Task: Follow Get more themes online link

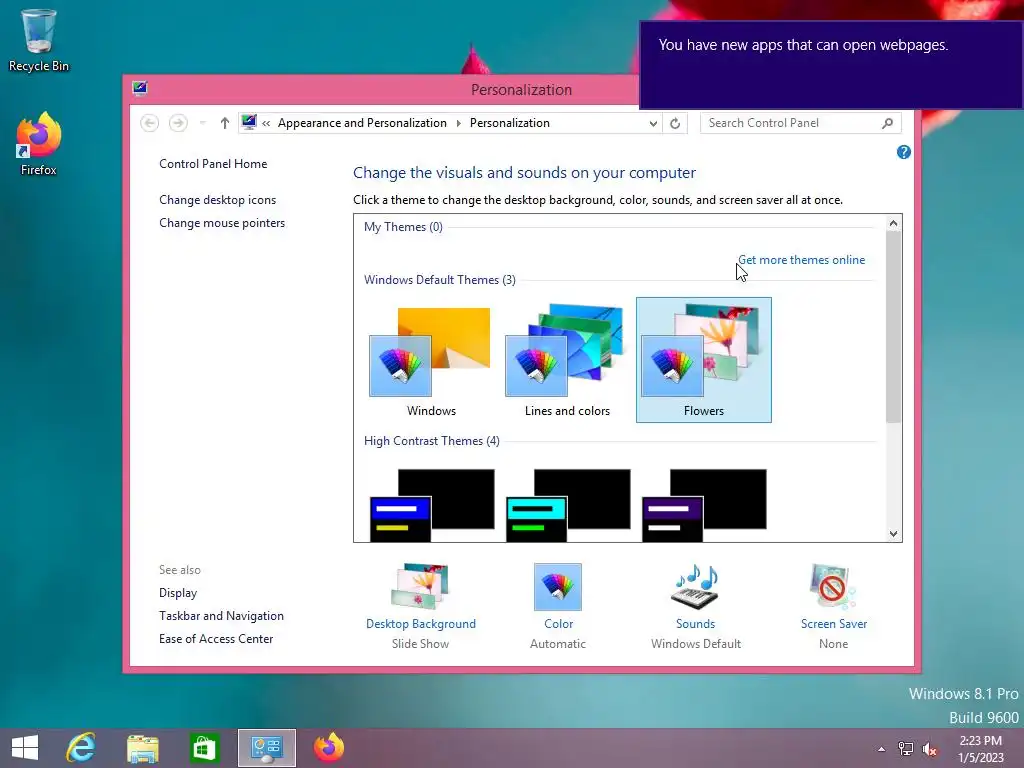Action: tap(801, 260)
